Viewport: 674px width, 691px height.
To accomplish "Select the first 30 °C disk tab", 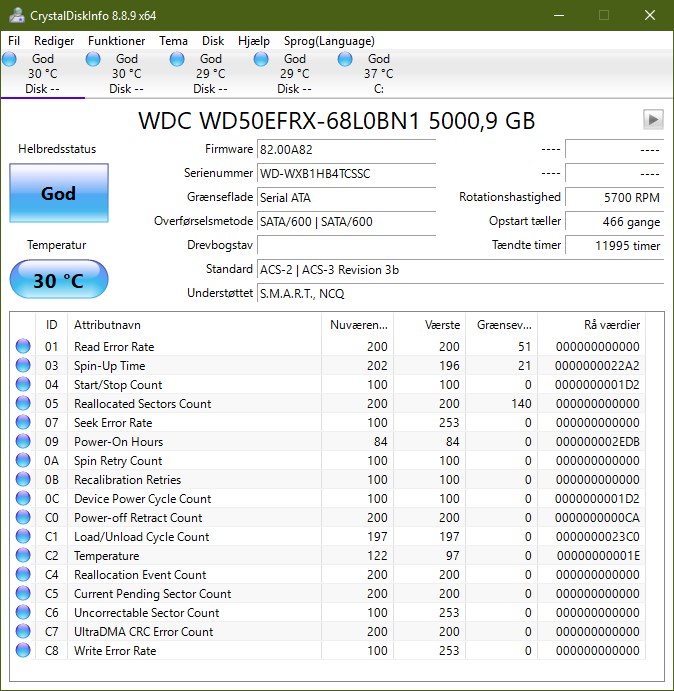I will [x=42, y=74].
